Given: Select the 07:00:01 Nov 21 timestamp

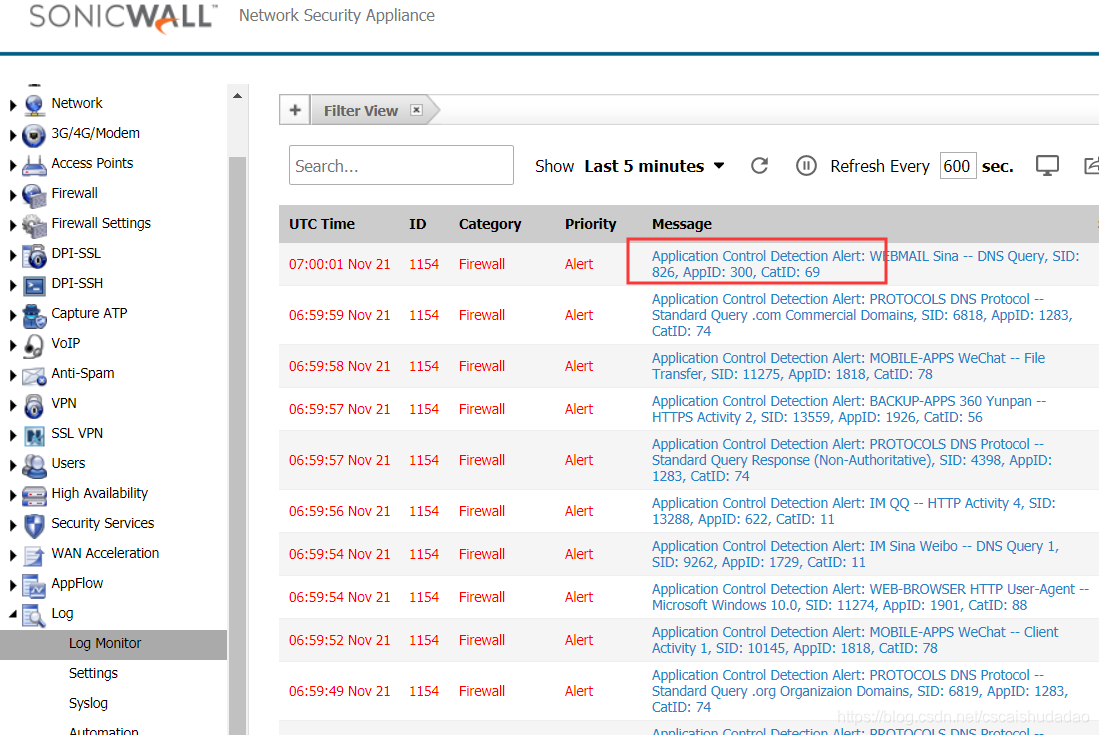Looking at the screenshot, I should point(339,264).
